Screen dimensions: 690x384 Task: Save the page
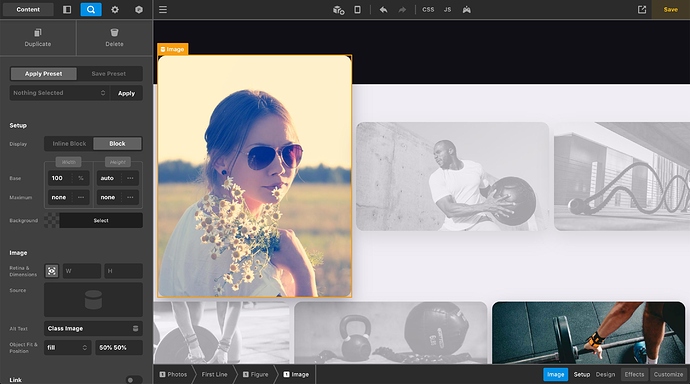671,9
